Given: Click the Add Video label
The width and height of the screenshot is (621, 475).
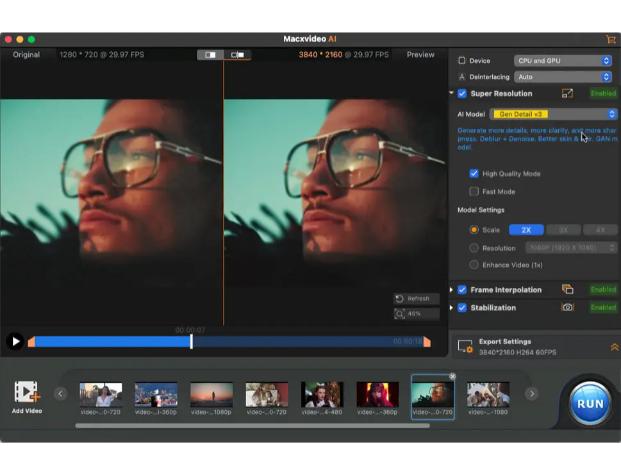Looking at the screenshot, I should 27,411.
